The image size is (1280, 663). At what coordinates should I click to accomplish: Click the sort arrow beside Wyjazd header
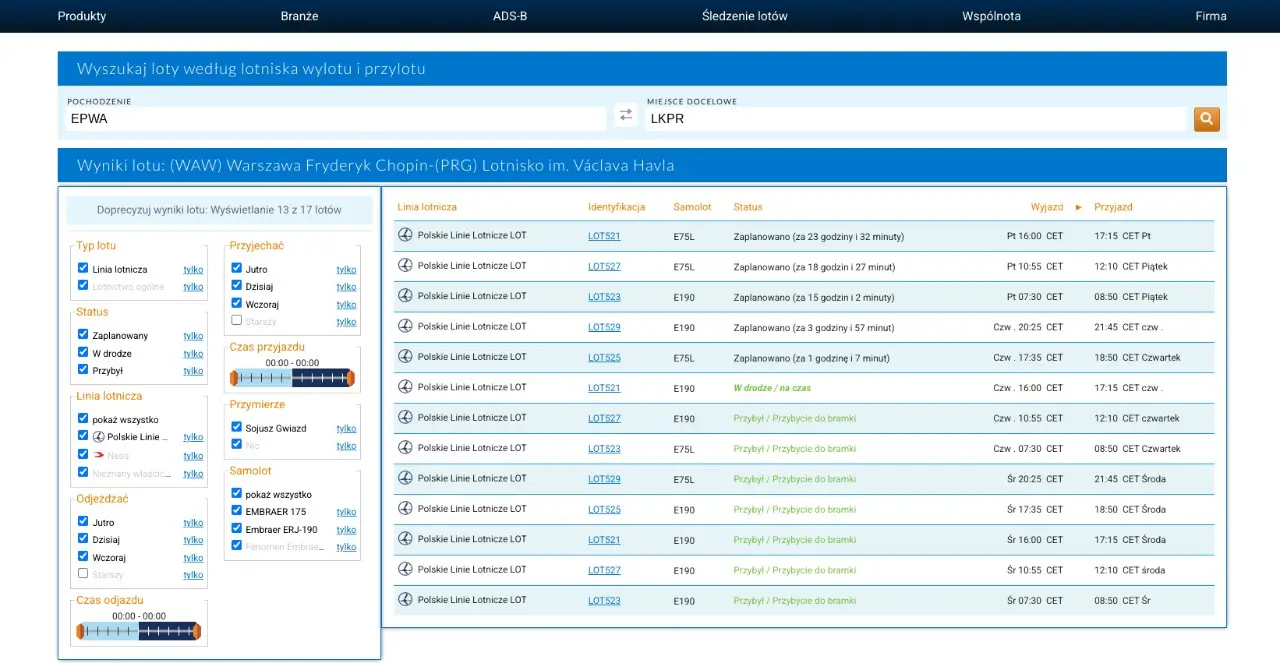[1079, 207]
